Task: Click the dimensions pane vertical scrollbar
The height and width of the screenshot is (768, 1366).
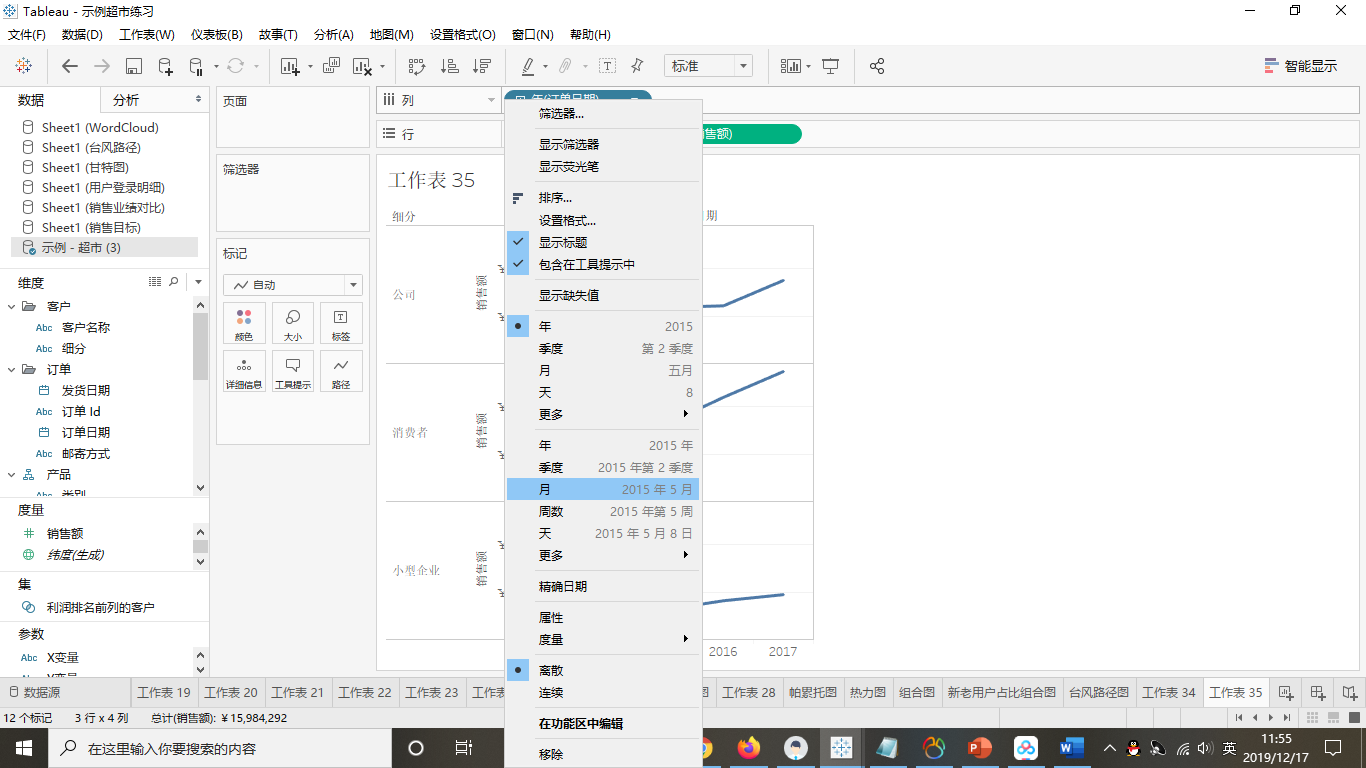Action: [x=201, y=348]
